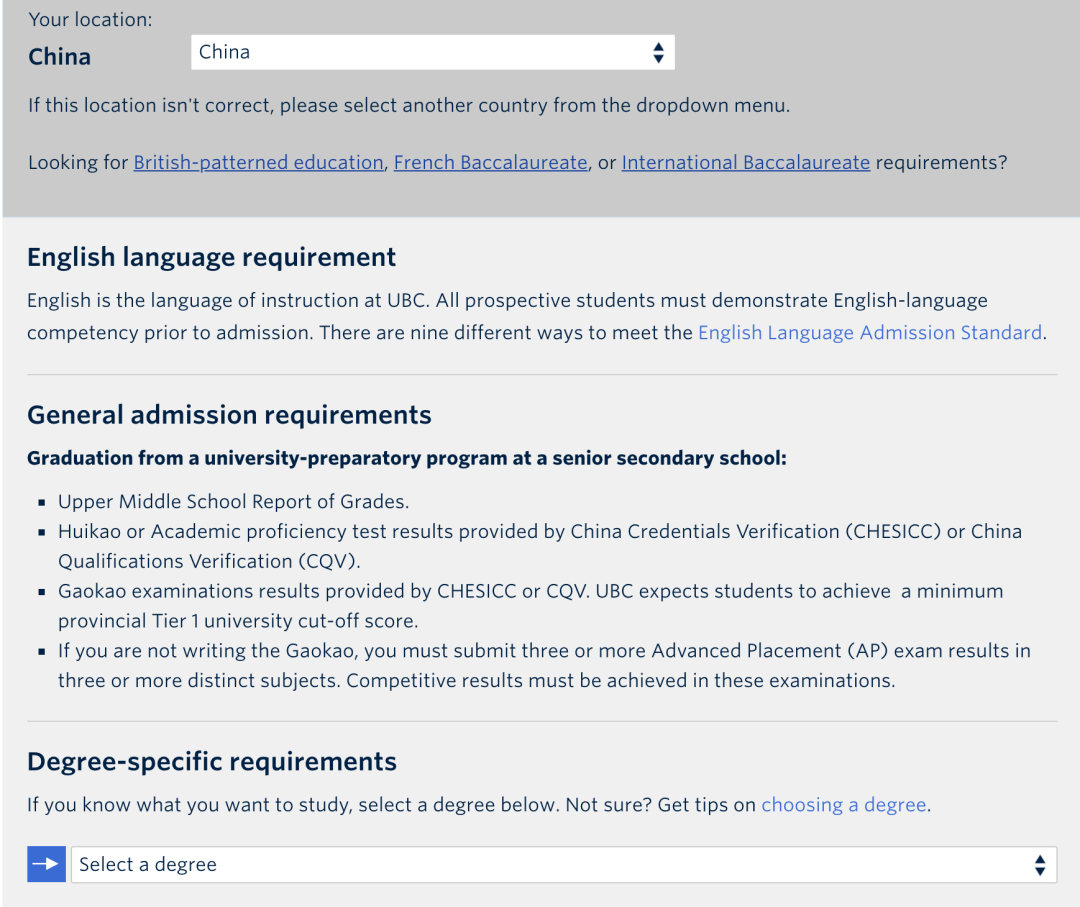This screenshot has width=1080, height=907.
Task: Click the 'Degree-specific requirements' heading
Action: pyautogui.click(x=211, y=762)
